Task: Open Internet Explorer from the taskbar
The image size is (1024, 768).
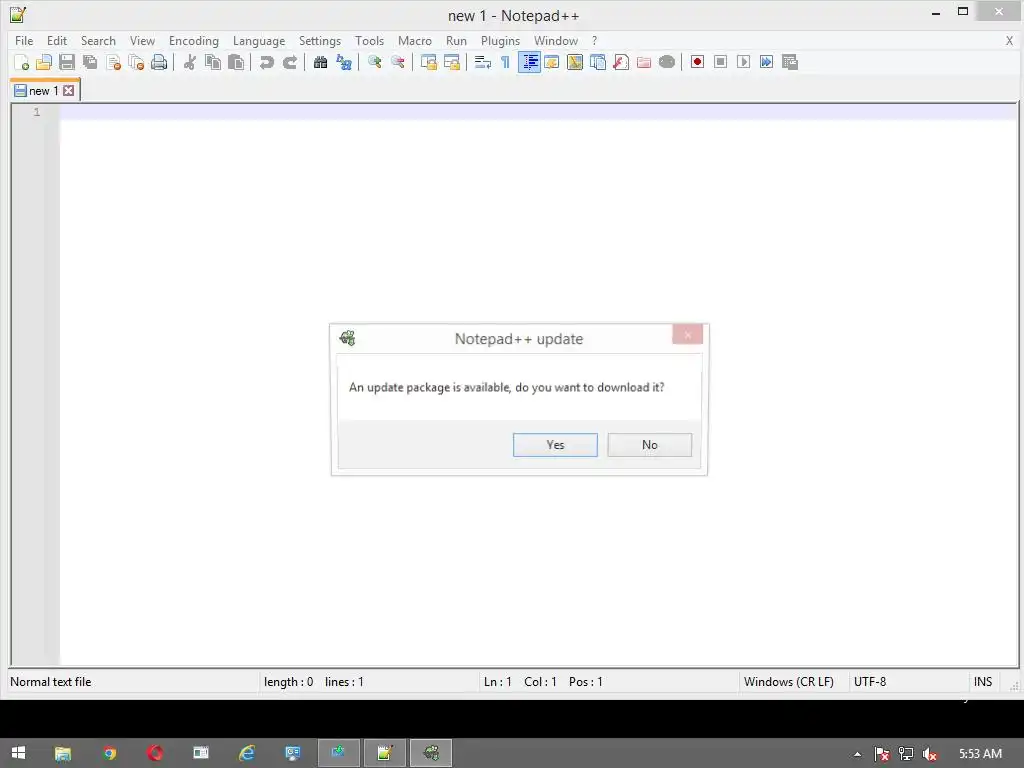Action: (246, 753)
